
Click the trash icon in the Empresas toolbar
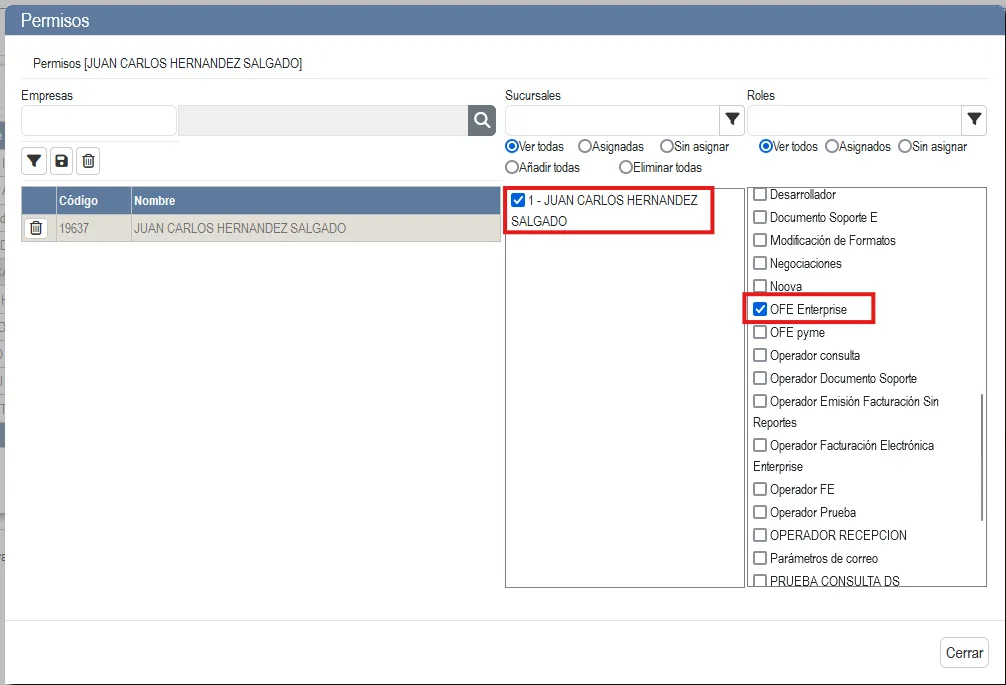(88, 160)
